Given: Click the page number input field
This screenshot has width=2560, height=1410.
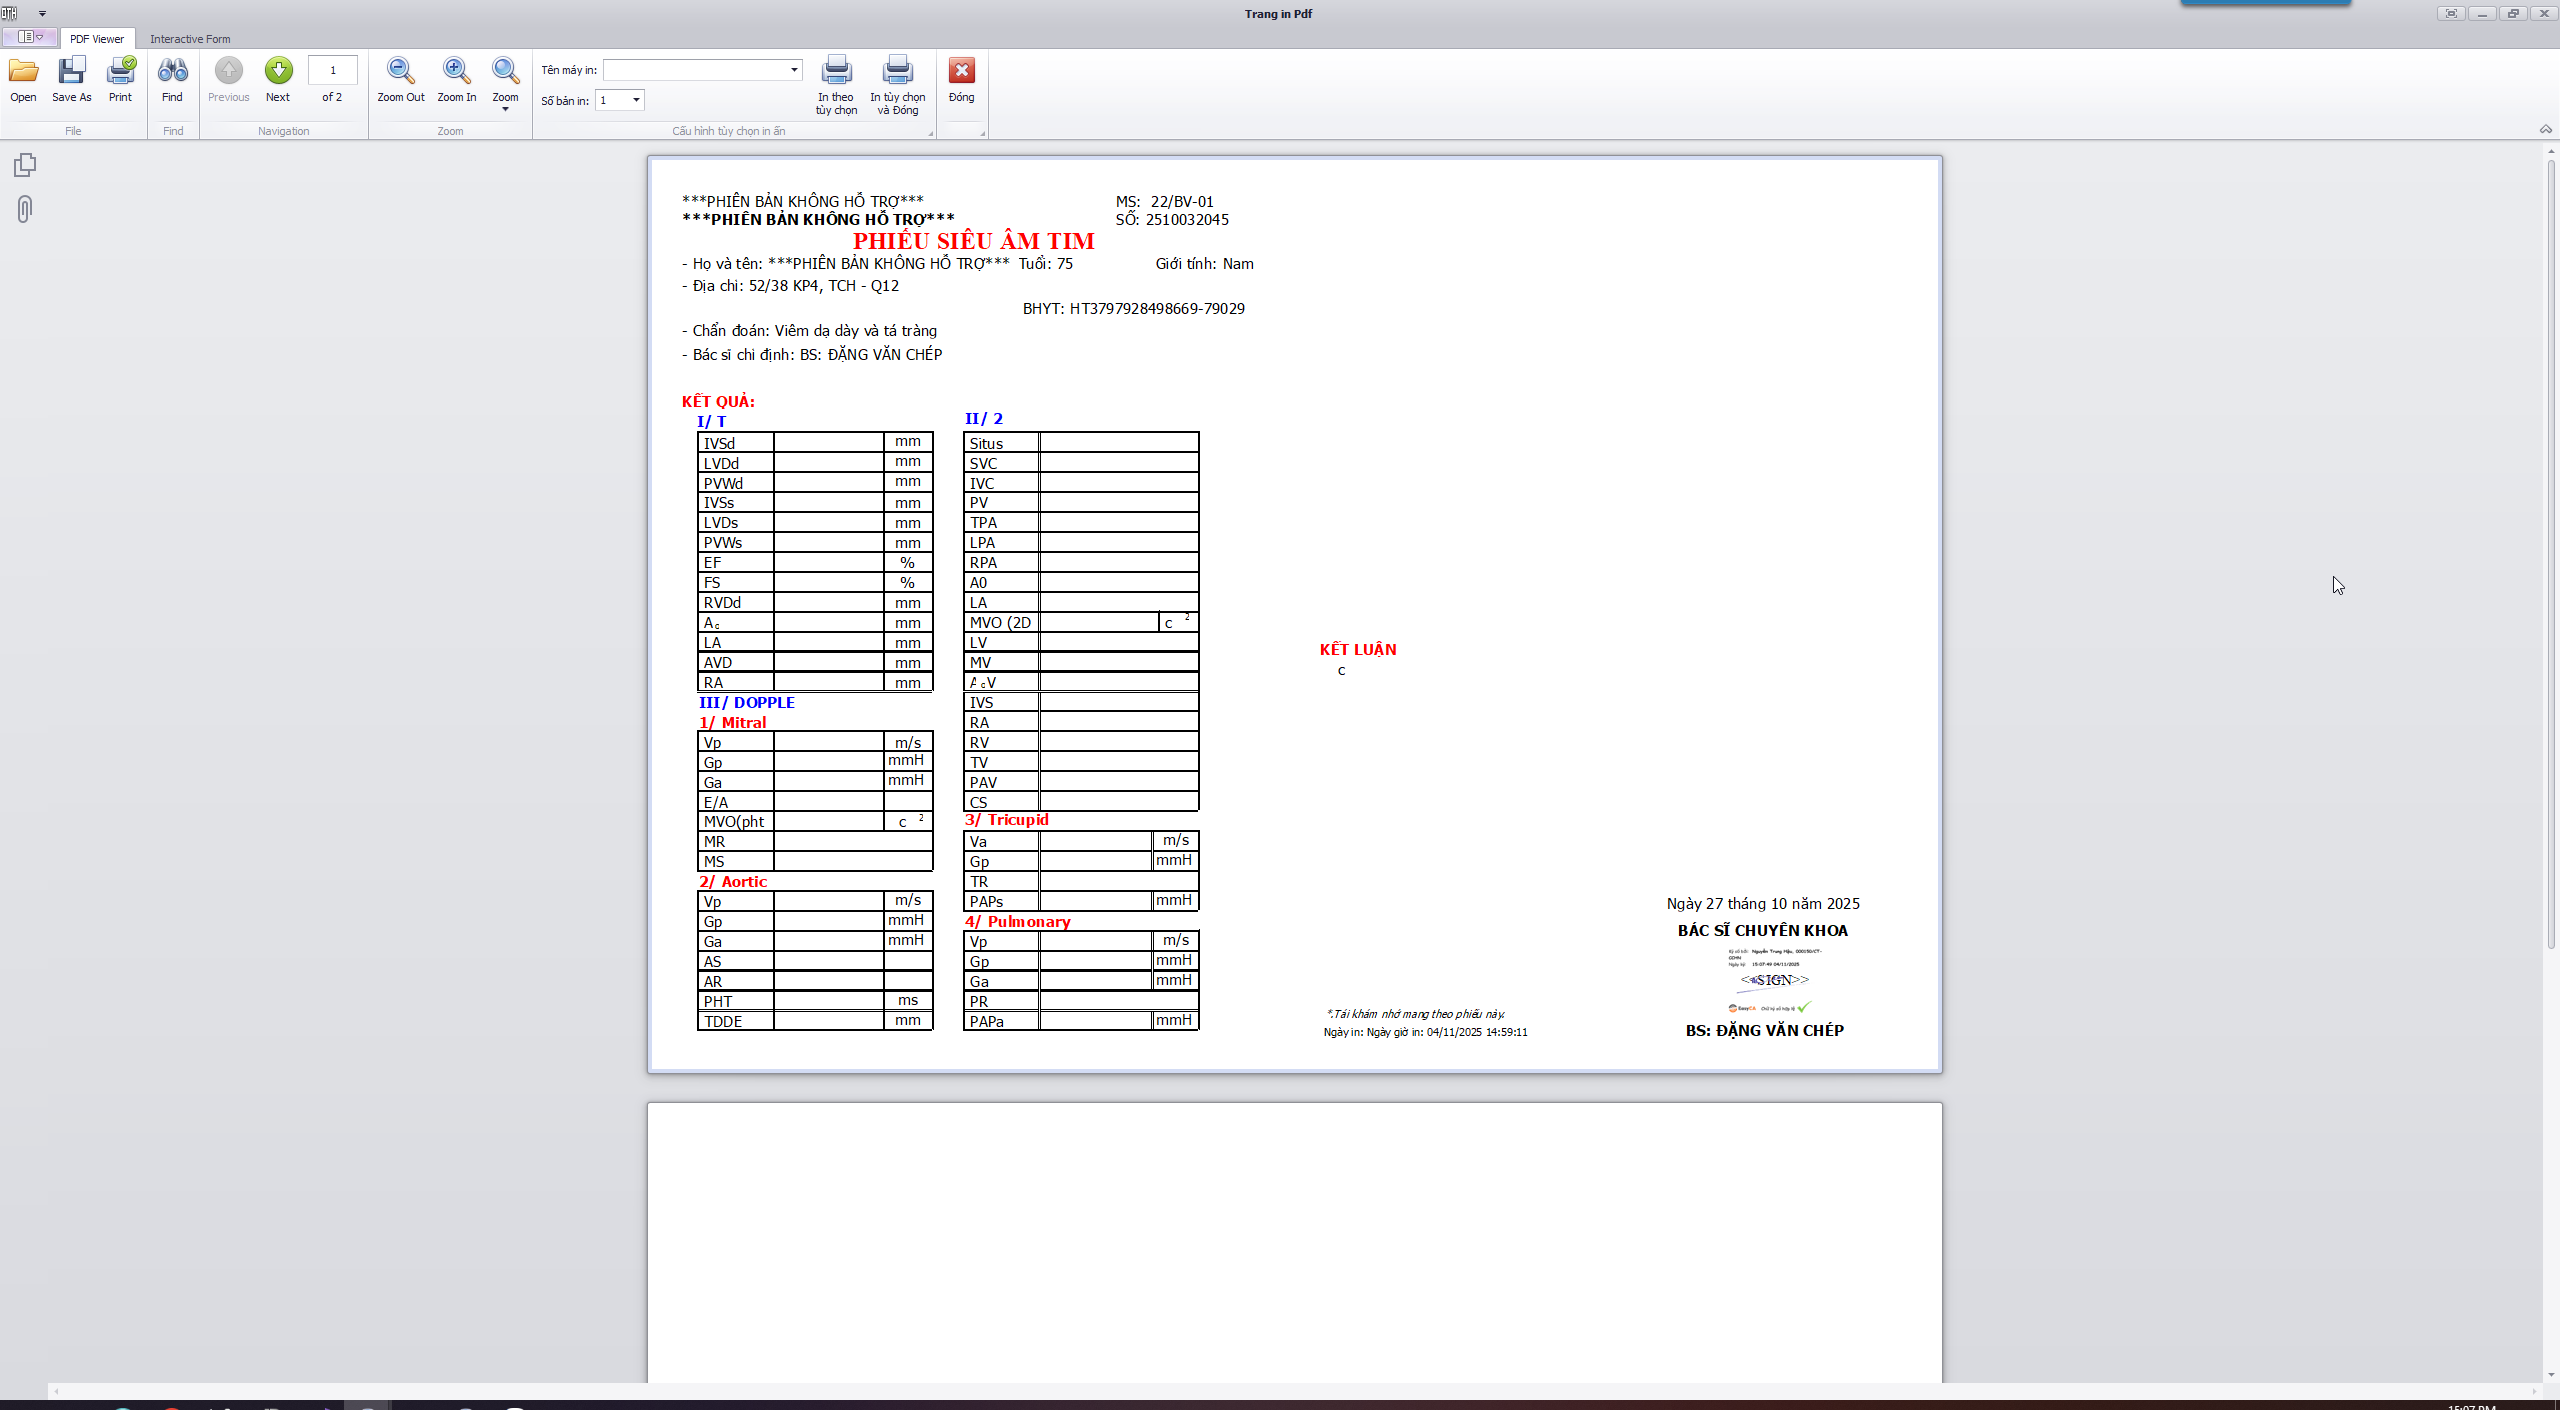Looking at the screenshot, I should pyautogui.click(x=332, y=70).
